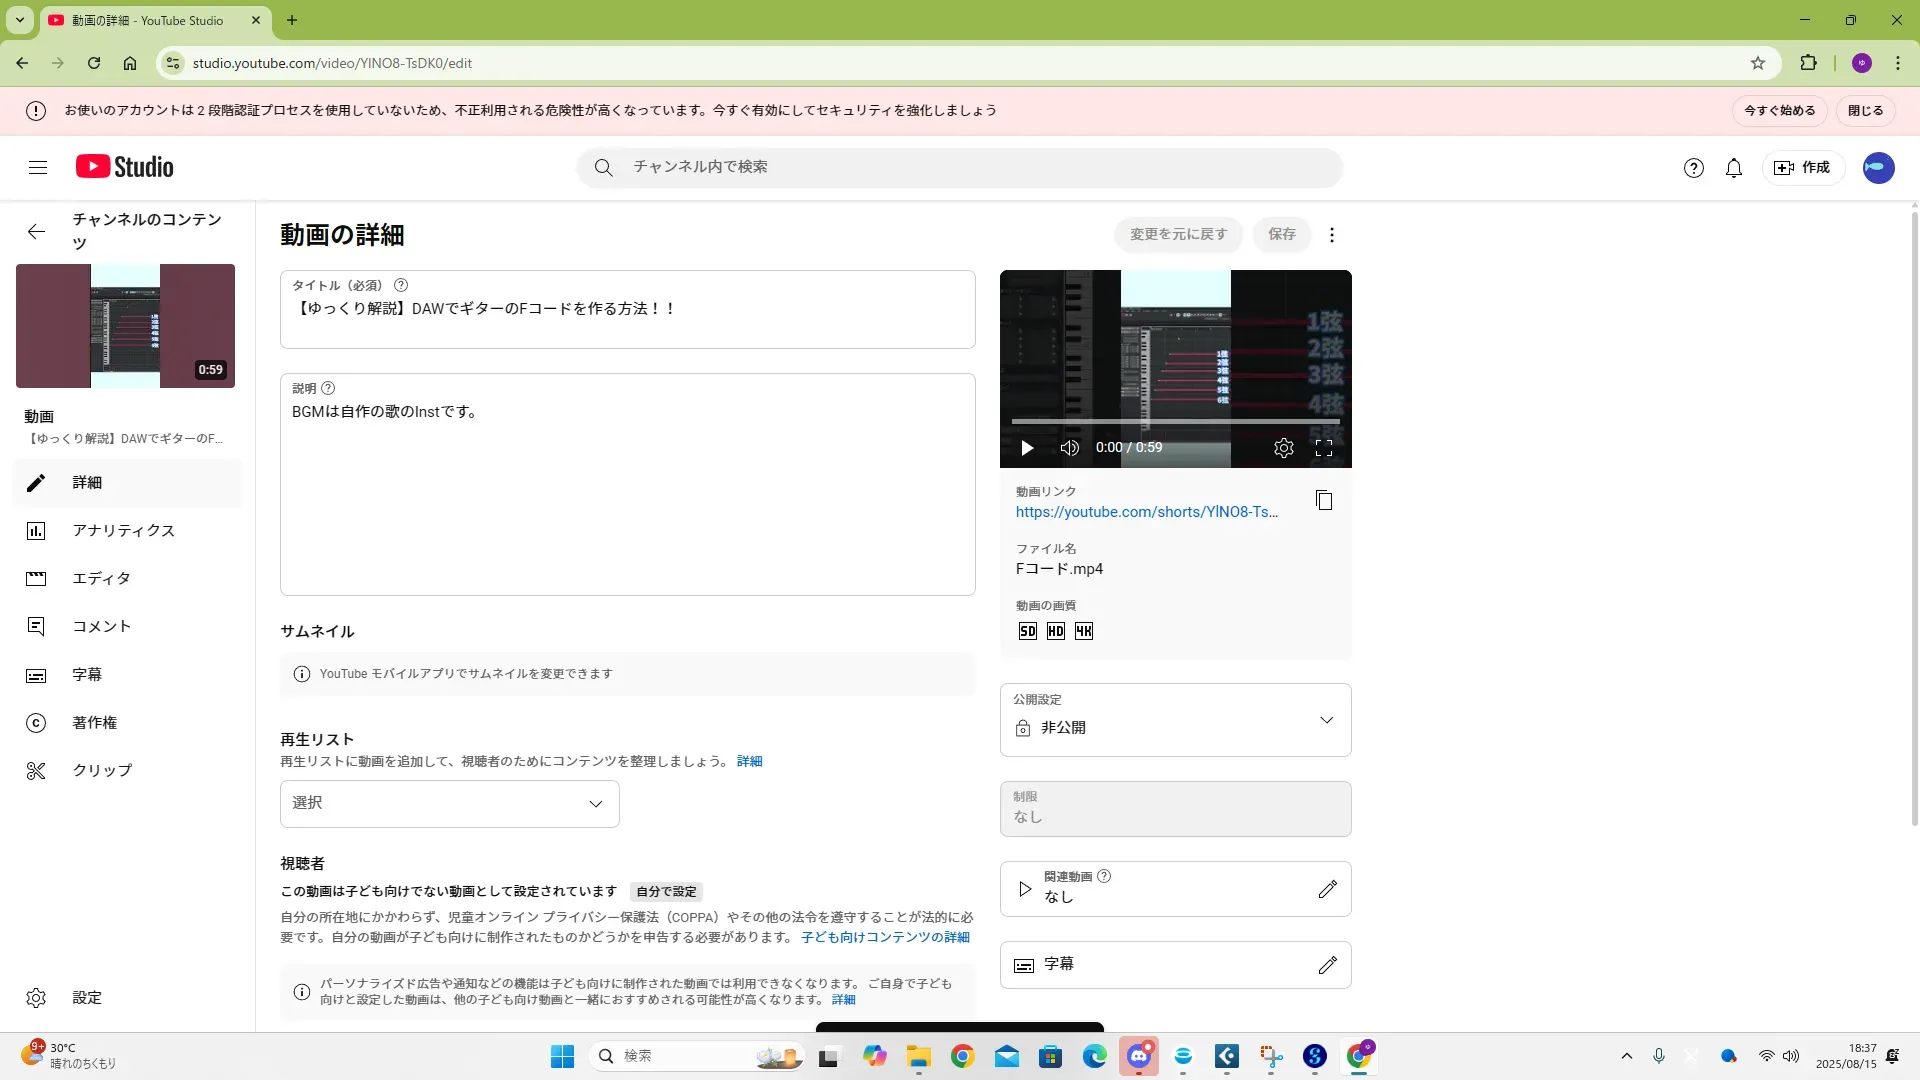Open player settings with the gear icon
This screenshot has width=1920, height=1080.
point(1284,448)
